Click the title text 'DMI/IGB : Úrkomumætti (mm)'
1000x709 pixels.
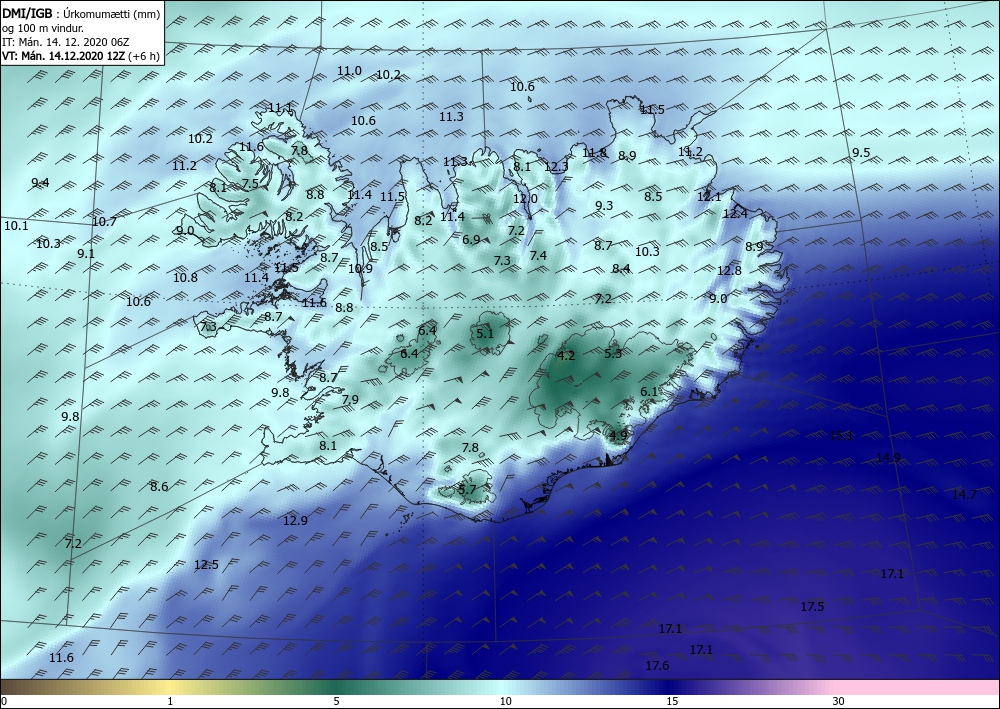click(80, 13)
